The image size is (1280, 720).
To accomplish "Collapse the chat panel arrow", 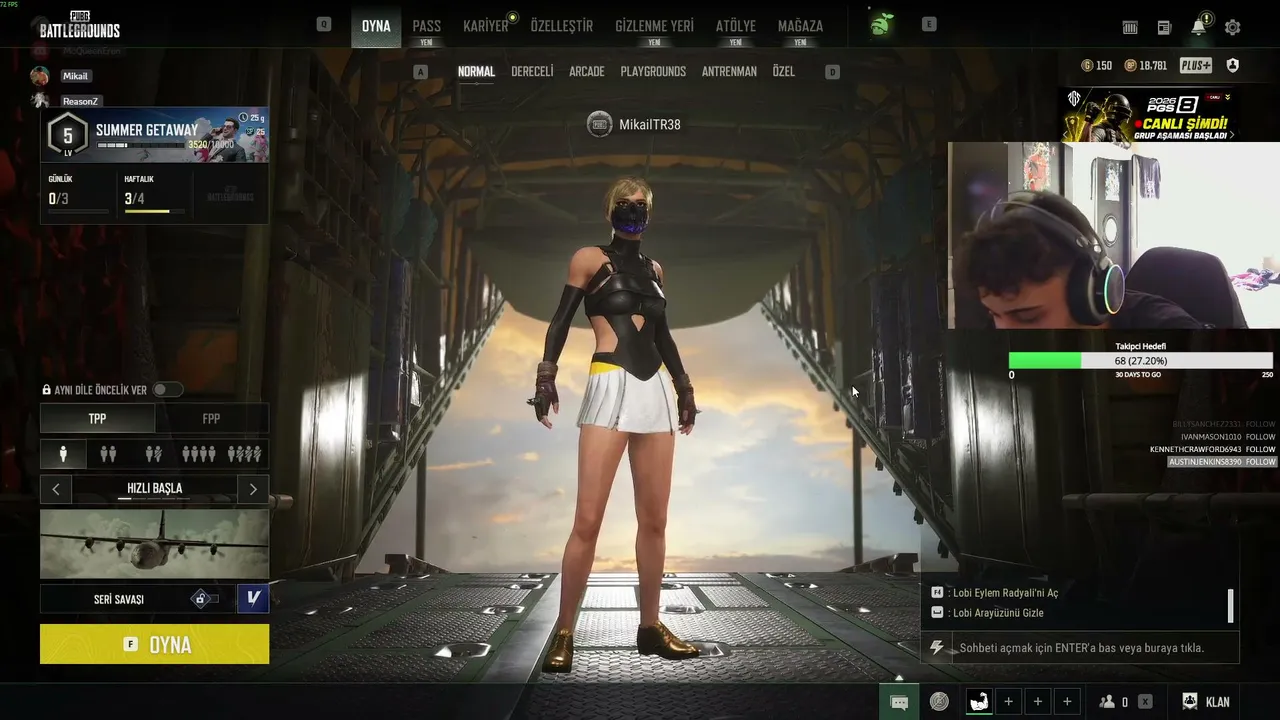I will pyautogui.click(x=898, y=678).
